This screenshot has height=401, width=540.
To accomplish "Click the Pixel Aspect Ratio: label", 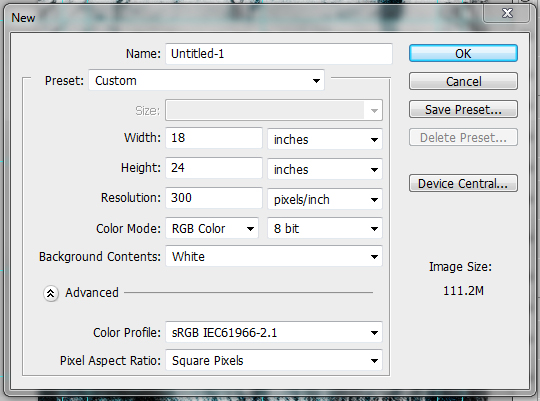I will coord(110,361).
